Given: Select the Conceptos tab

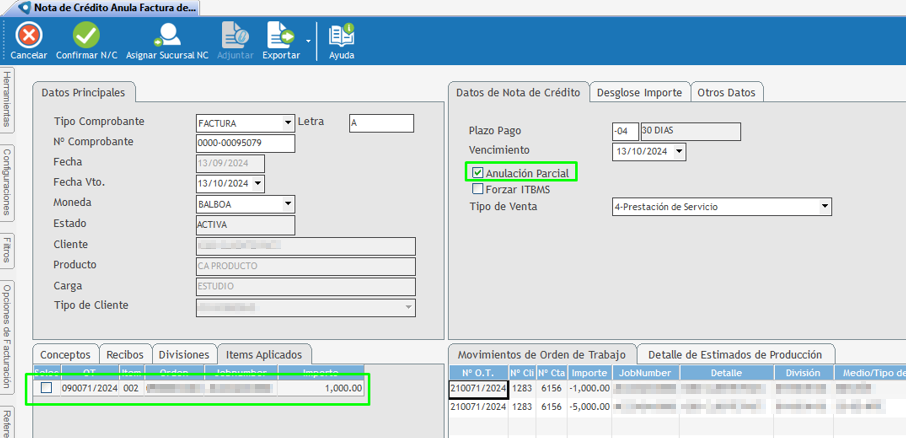Looking at the screenshot, I should click(x=66, y=354).
